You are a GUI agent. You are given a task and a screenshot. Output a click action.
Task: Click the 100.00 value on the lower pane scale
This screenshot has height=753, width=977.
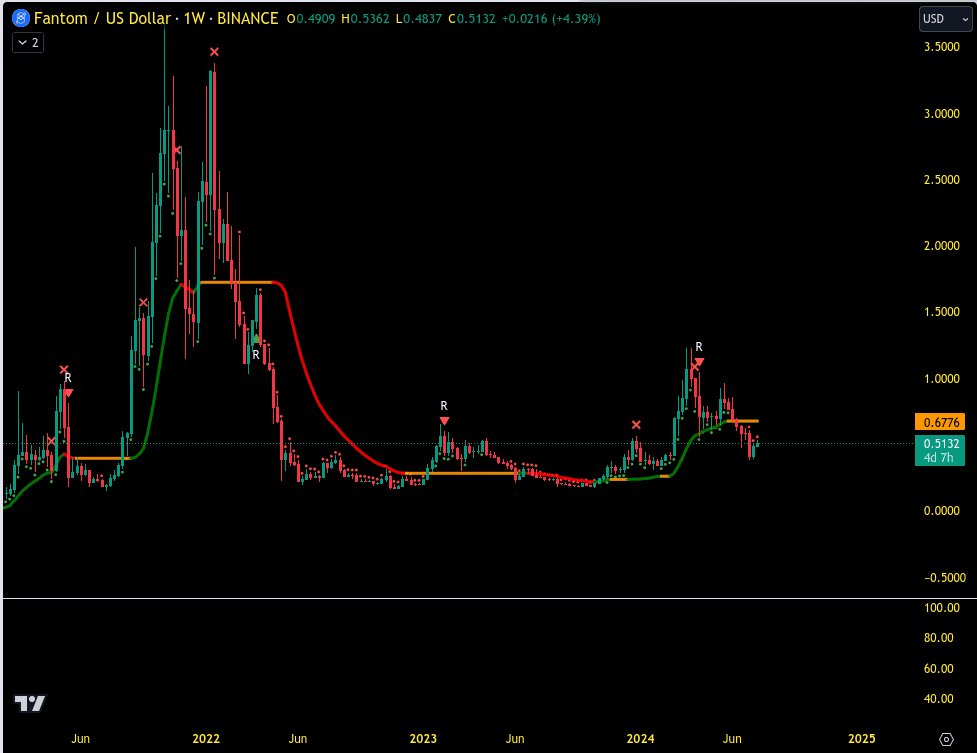[941, 607]
